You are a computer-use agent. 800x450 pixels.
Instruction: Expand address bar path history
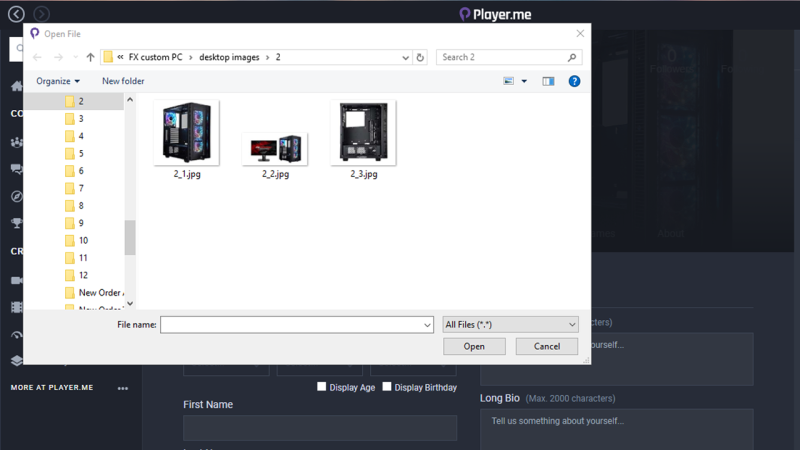(406, 57)
